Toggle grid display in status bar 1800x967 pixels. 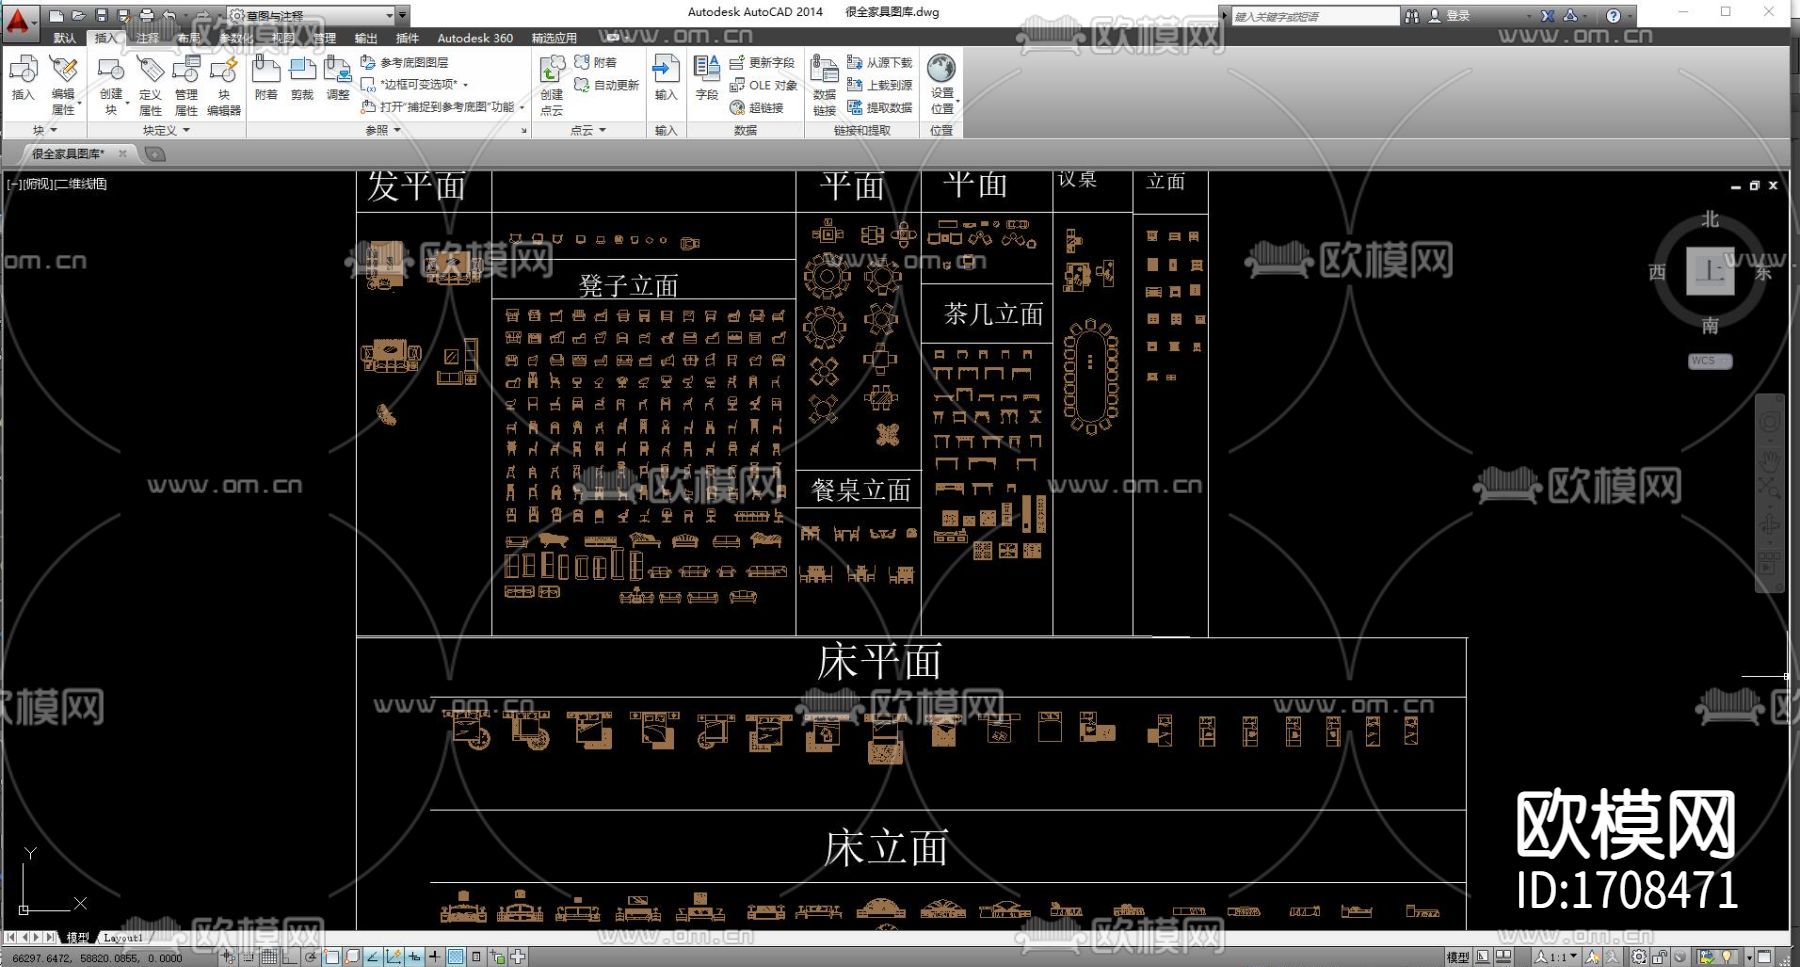click(x=269, y=957)
